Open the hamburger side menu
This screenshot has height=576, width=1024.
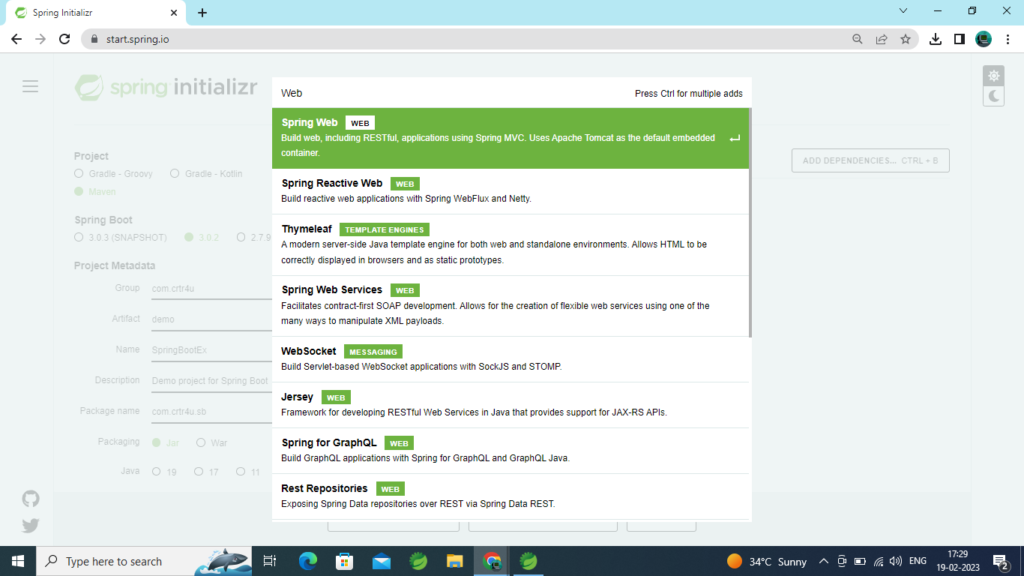click(x=30, y=86)
